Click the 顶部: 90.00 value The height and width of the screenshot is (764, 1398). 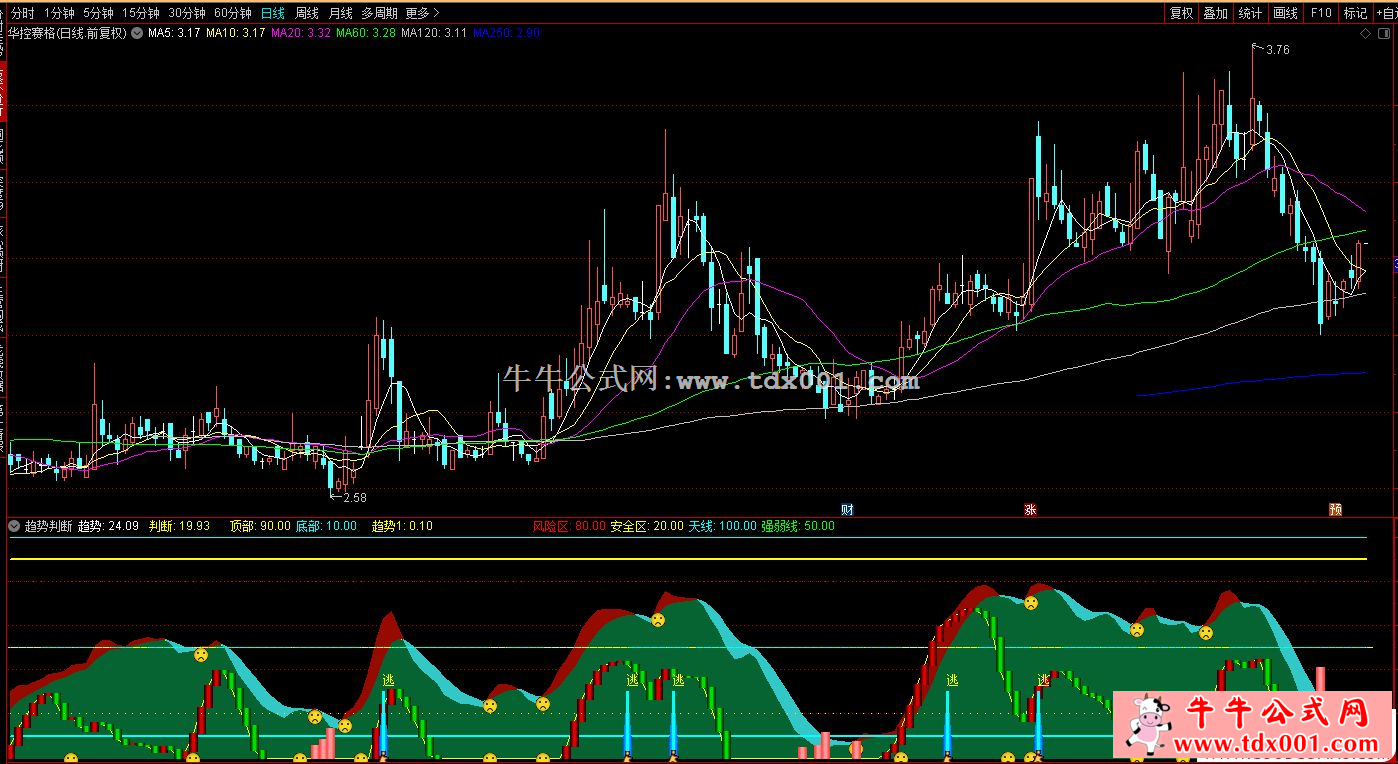(x=260, y=525)
